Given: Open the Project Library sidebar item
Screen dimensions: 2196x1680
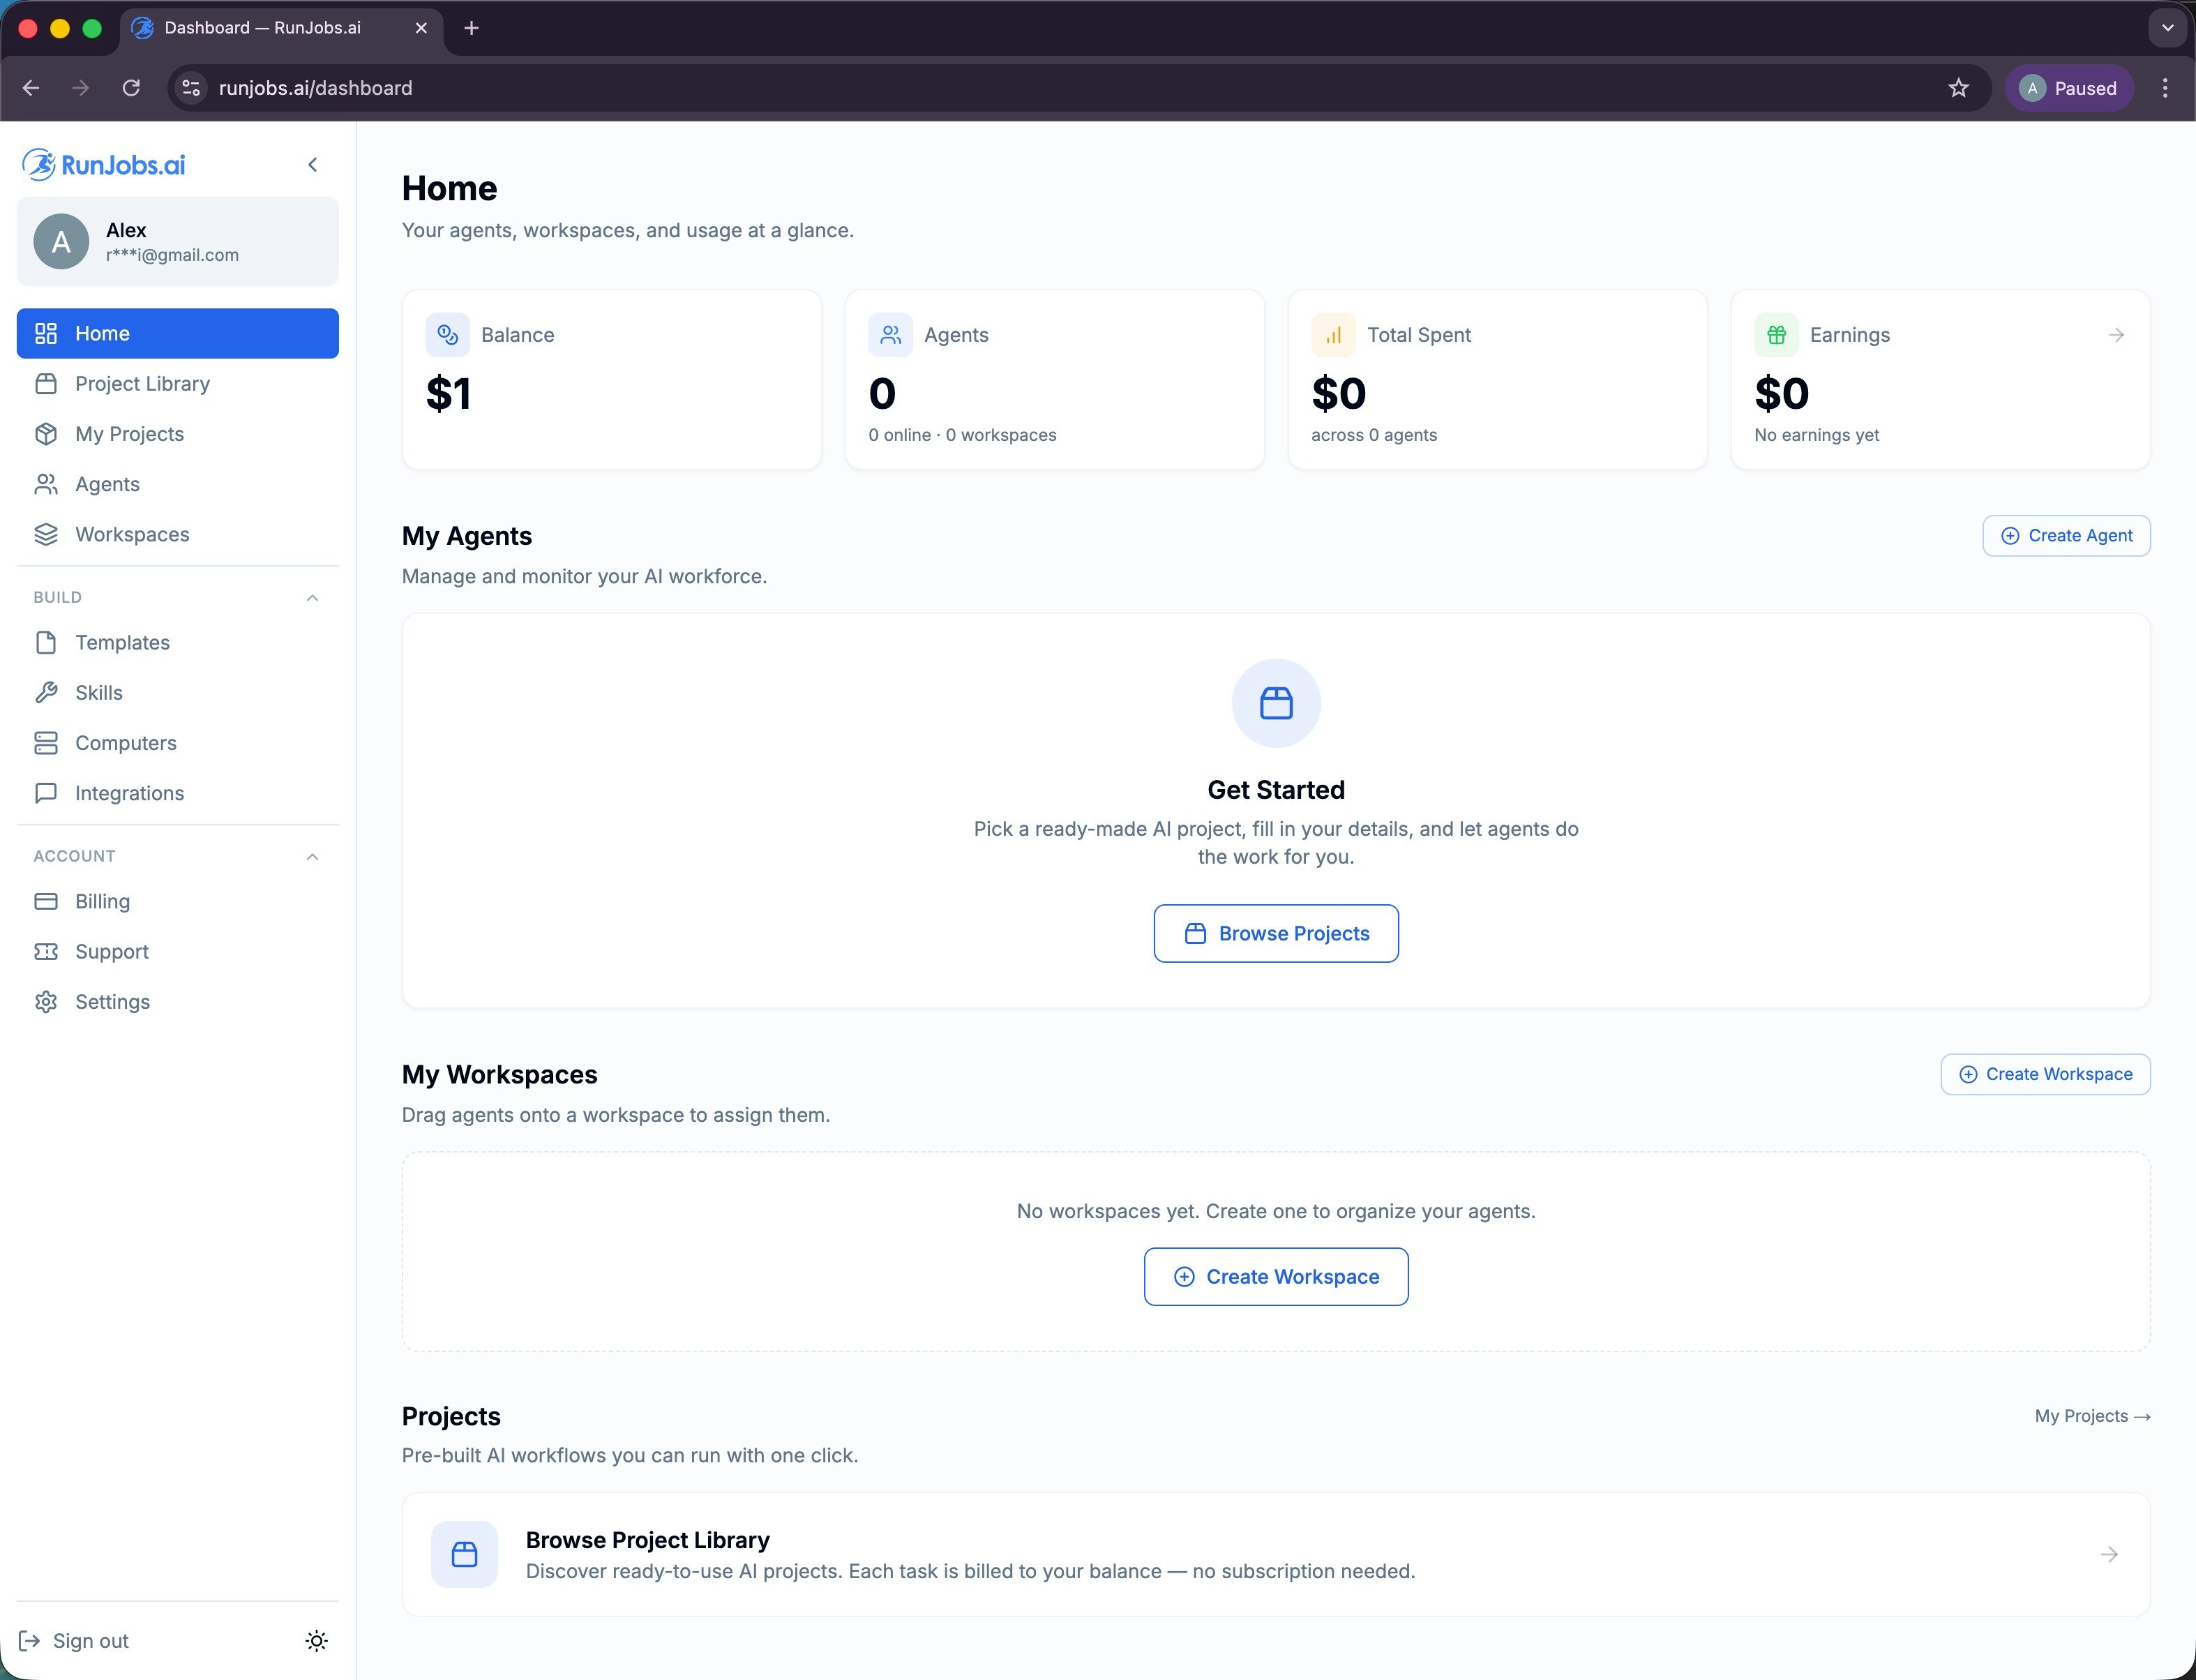Looking at the screenshot, I should [142, 384].
